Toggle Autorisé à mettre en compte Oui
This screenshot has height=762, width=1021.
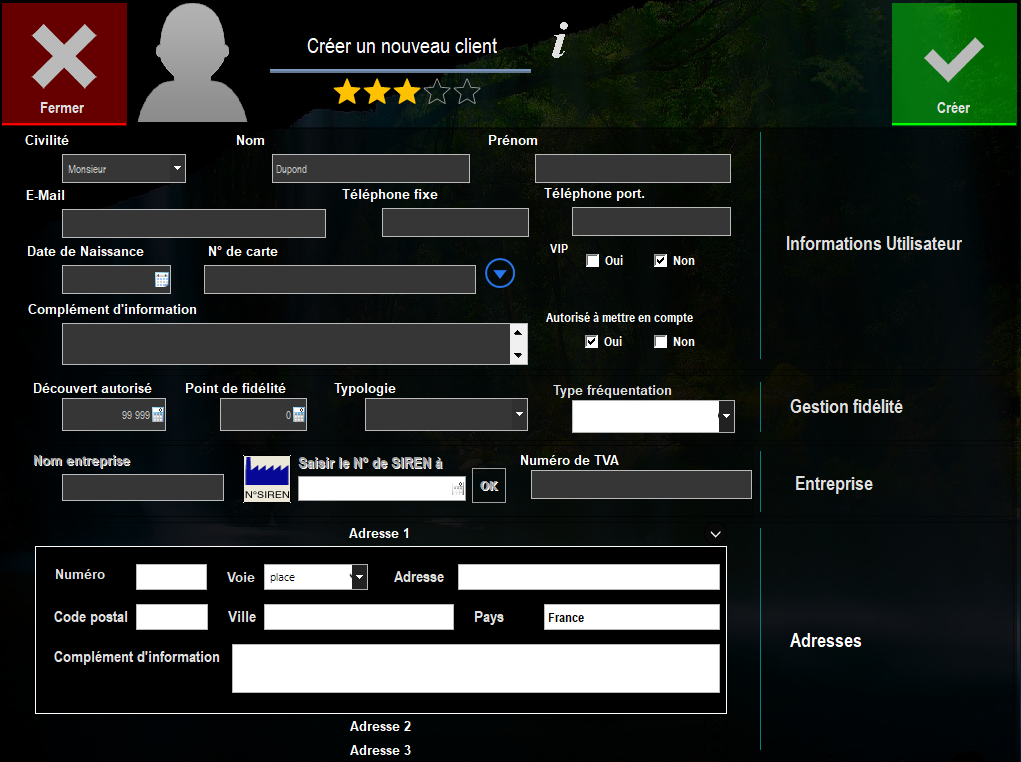pos(591,342)
